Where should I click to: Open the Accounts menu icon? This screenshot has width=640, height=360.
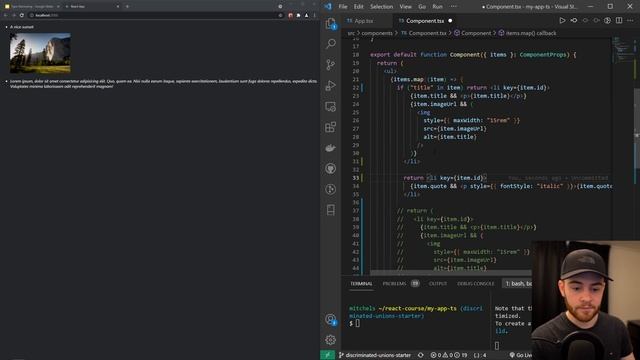(331, 319)
